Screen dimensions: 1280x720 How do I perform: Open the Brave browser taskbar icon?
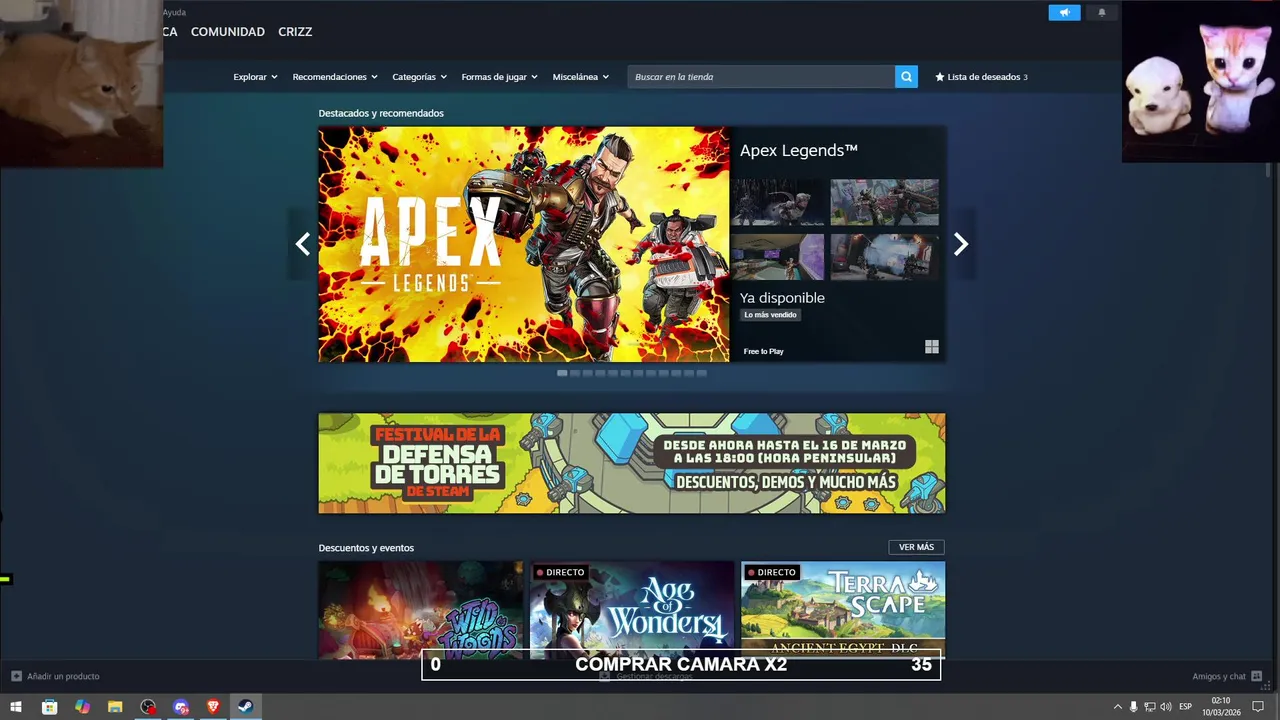213,707
